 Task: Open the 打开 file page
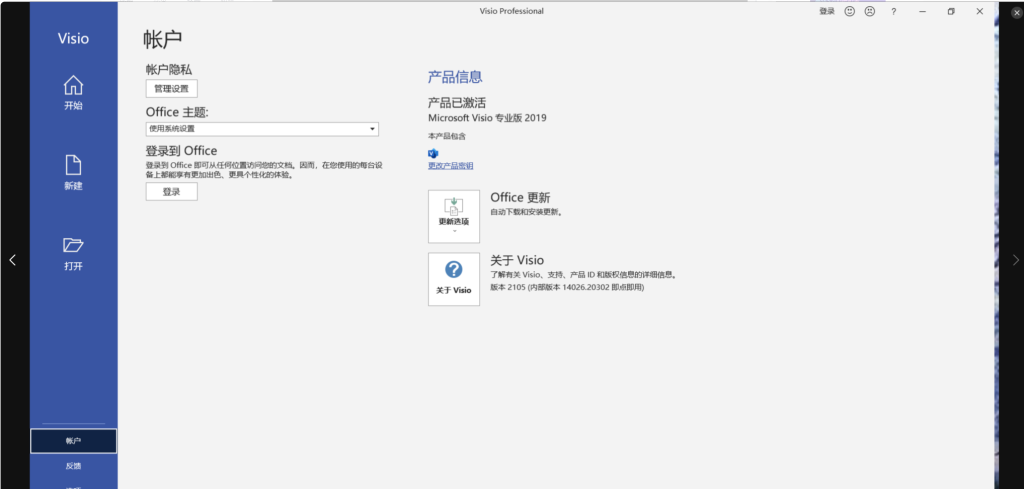[x=73, y=253]
